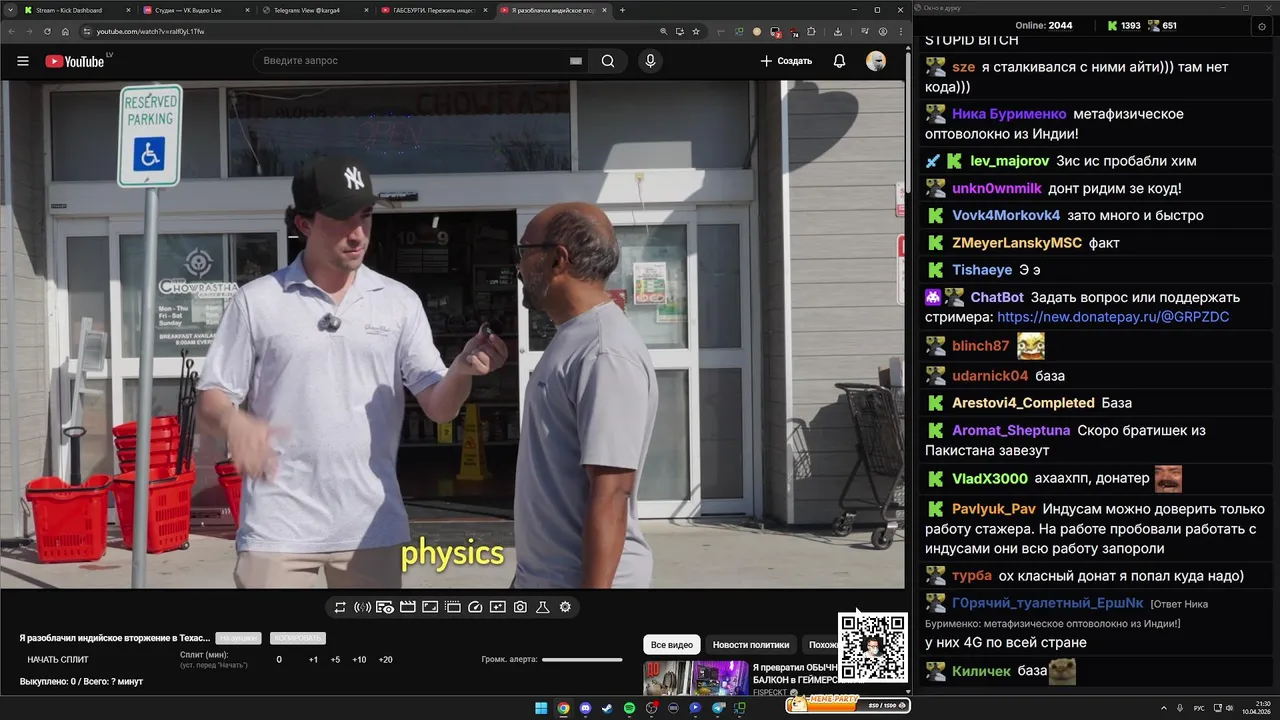
Task: Click the MEME PARTY widget near the taskbar
Action: [x=848, y=704]
